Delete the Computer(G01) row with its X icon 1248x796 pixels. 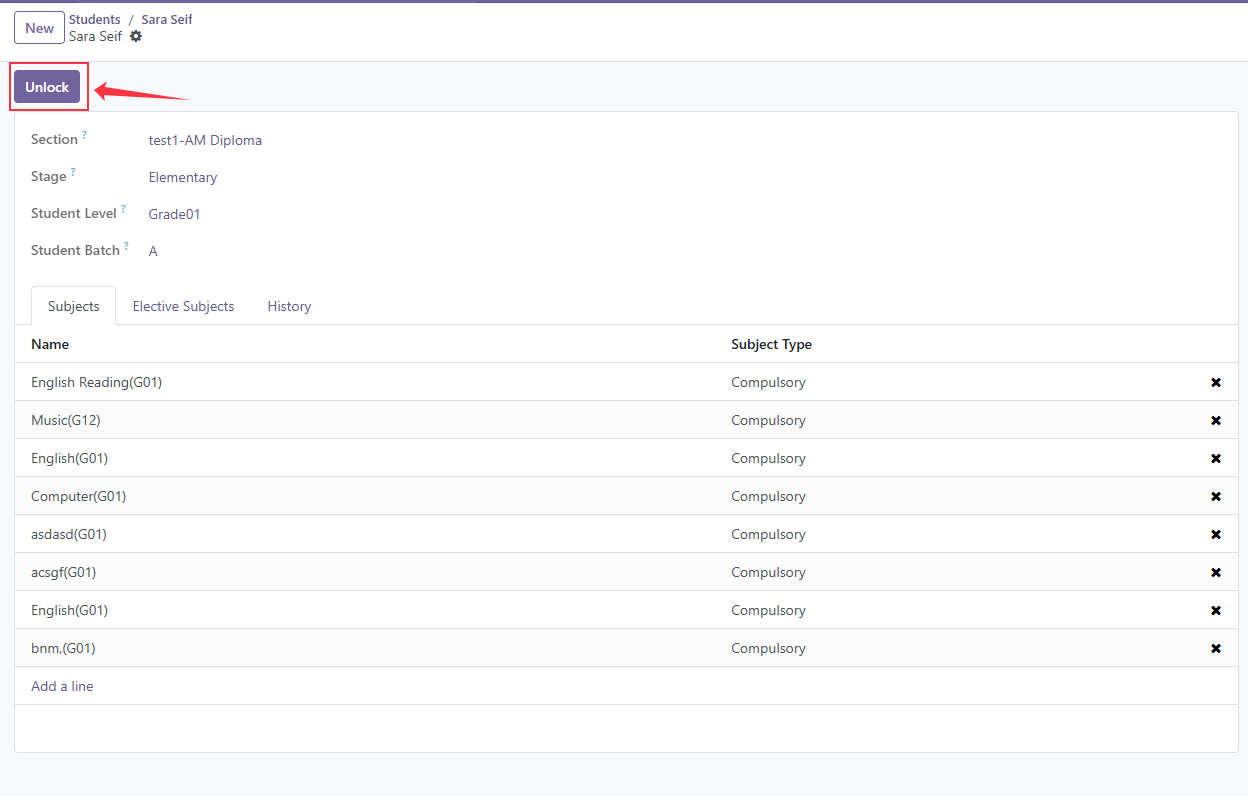pyautogui.click(x=1216, y=497)
